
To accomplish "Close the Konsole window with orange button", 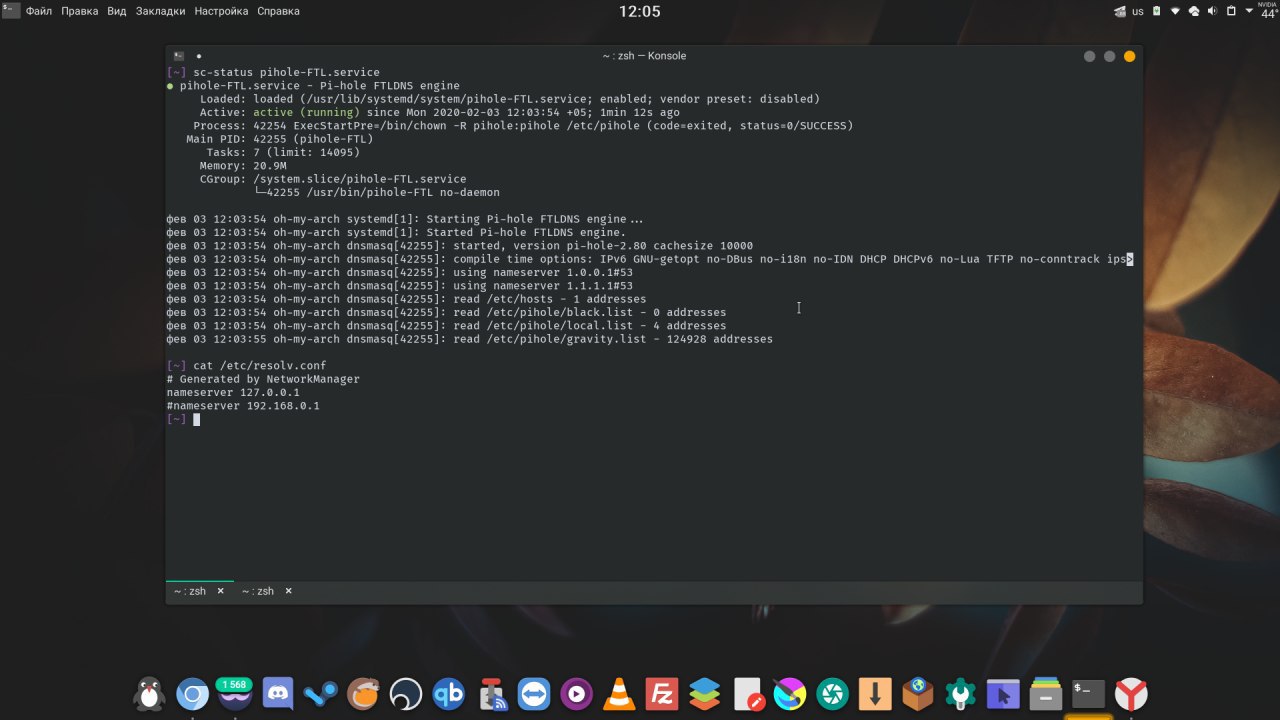I will click(x=1130, y=56).
